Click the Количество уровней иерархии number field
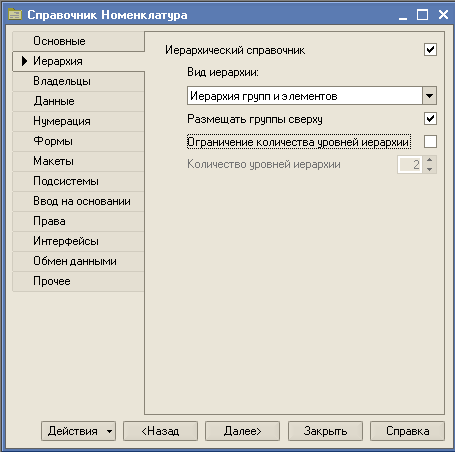Viewport: 455px width, 452px height. pyautogui.click(x=410, y=164)
